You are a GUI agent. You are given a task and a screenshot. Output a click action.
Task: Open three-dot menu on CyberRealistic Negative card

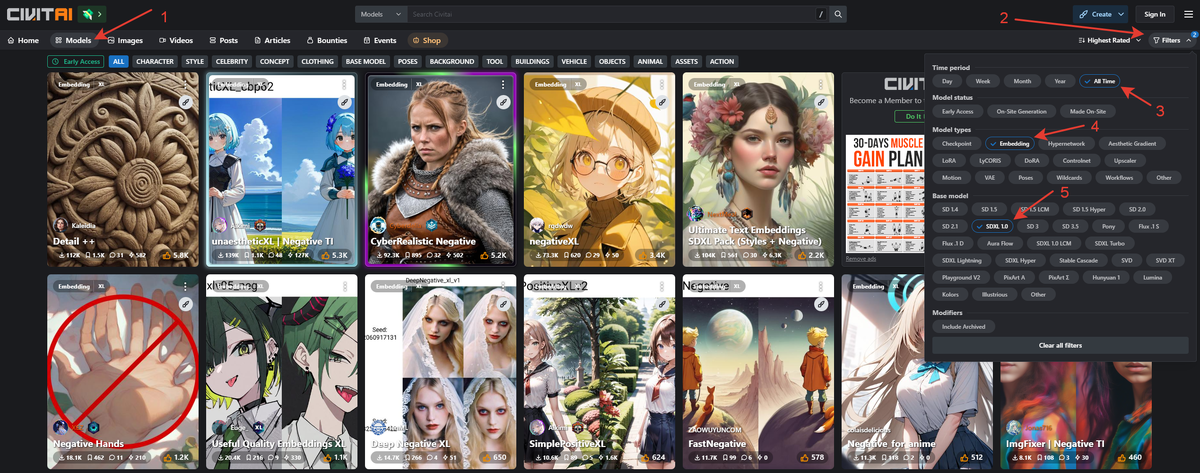pos(503,85)
